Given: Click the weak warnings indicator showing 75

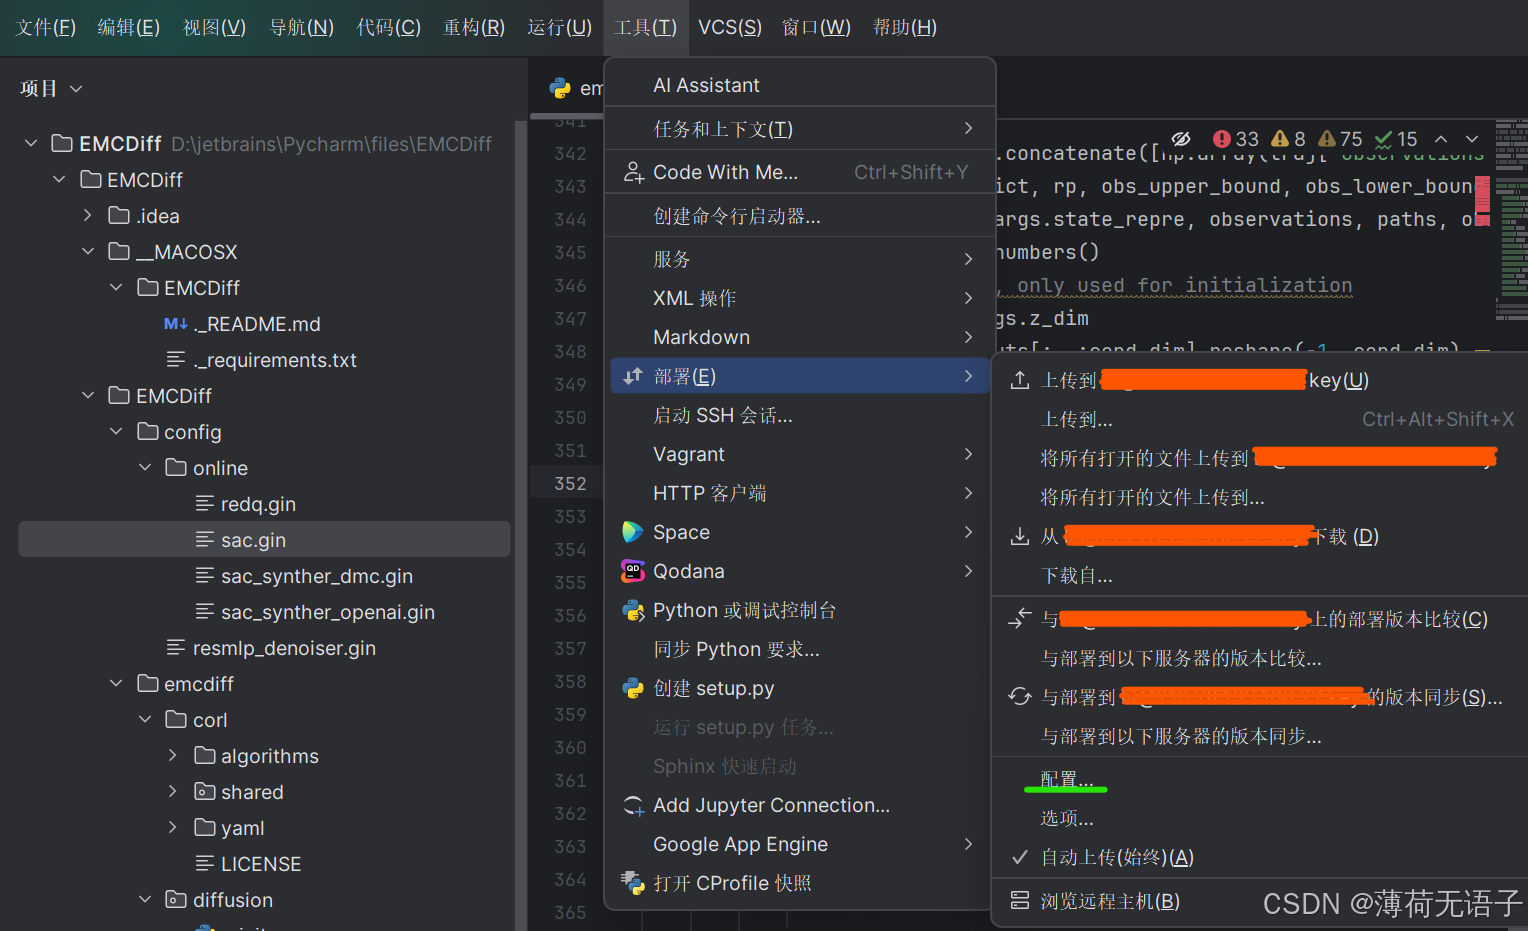Looking at the screenshot, I should (1340, 139).
